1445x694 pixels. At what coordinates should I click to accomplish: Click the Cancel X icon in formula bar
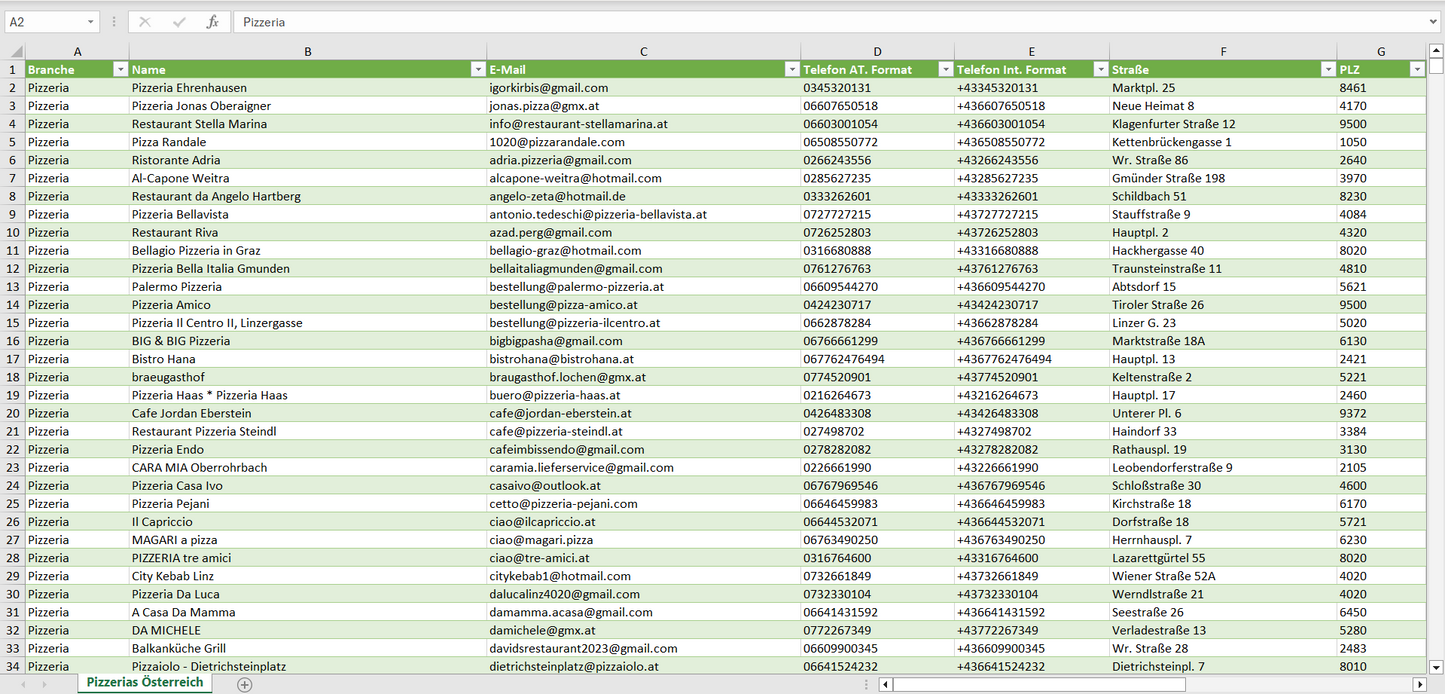tap(145, 22)
